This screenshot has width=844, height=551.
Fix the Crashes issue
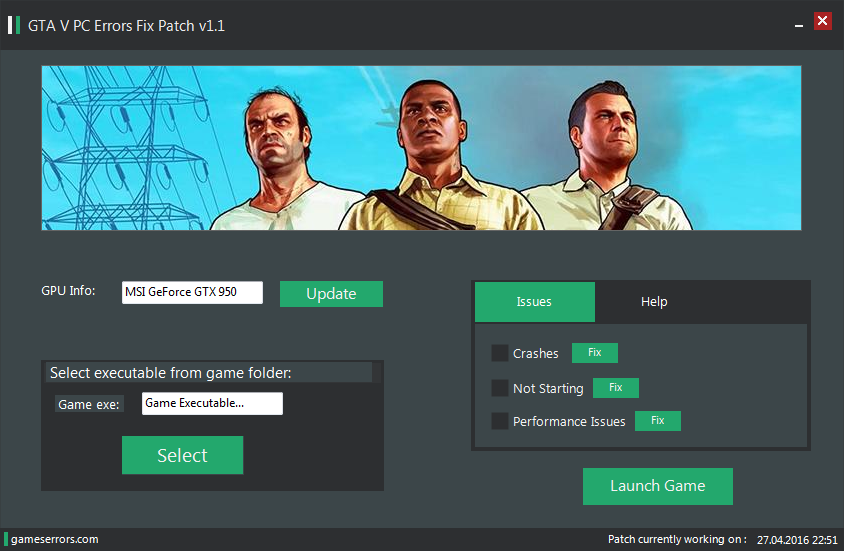[595, 352]
